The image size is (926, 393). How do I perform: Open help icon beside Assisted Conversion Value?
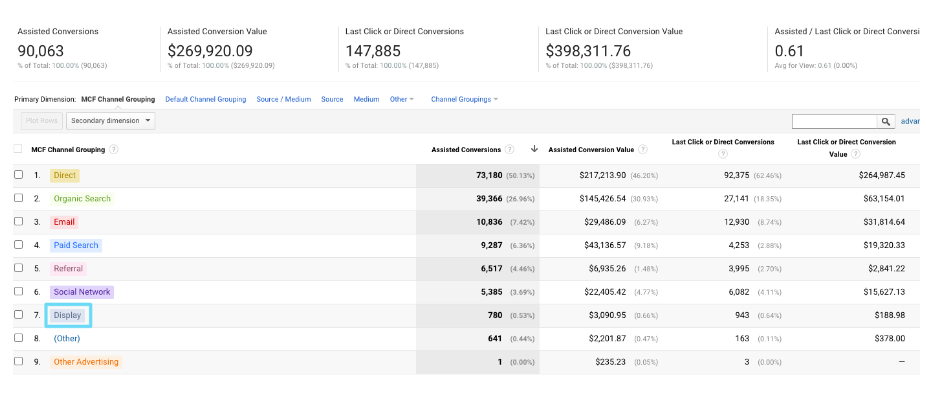pyautogui.click(x=643, y=150)
